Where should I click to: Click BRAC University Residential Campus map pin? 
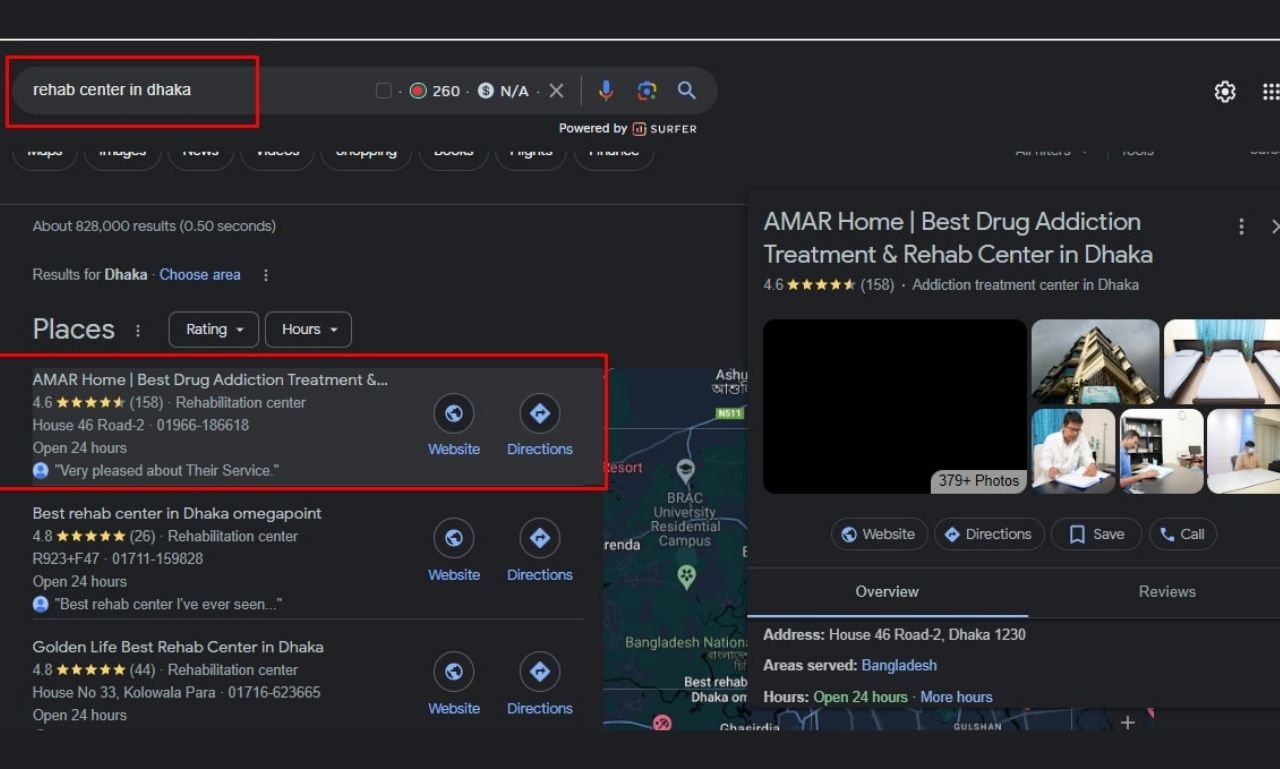(x=685, y=471)
